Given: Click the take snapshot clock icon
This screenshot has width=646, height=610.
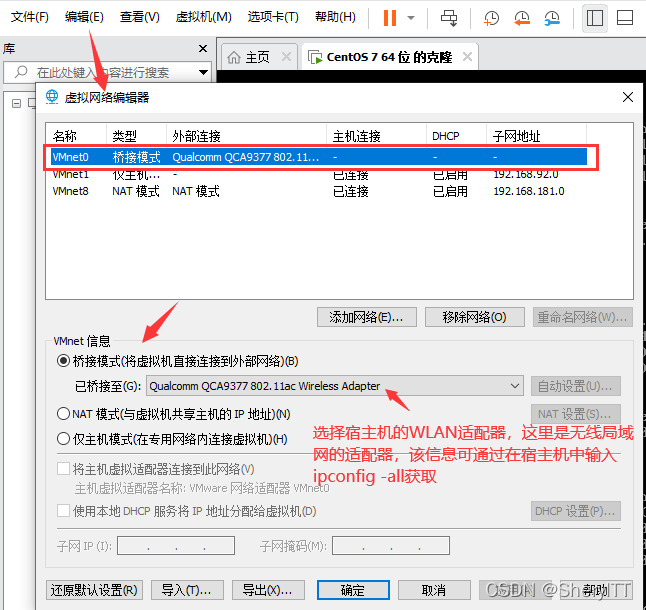Looking at the screenshot, I should 491,18.
